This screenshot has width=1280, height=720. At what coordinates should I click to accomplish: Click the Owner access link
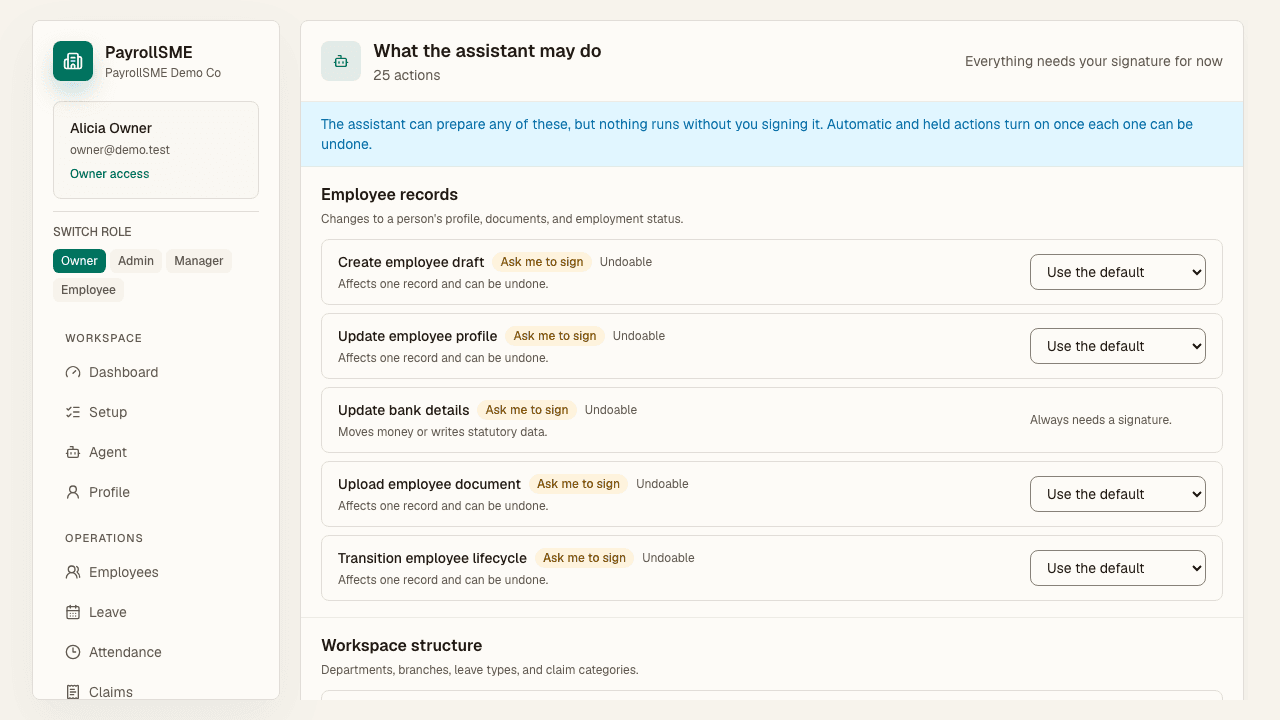pos(109,174)
